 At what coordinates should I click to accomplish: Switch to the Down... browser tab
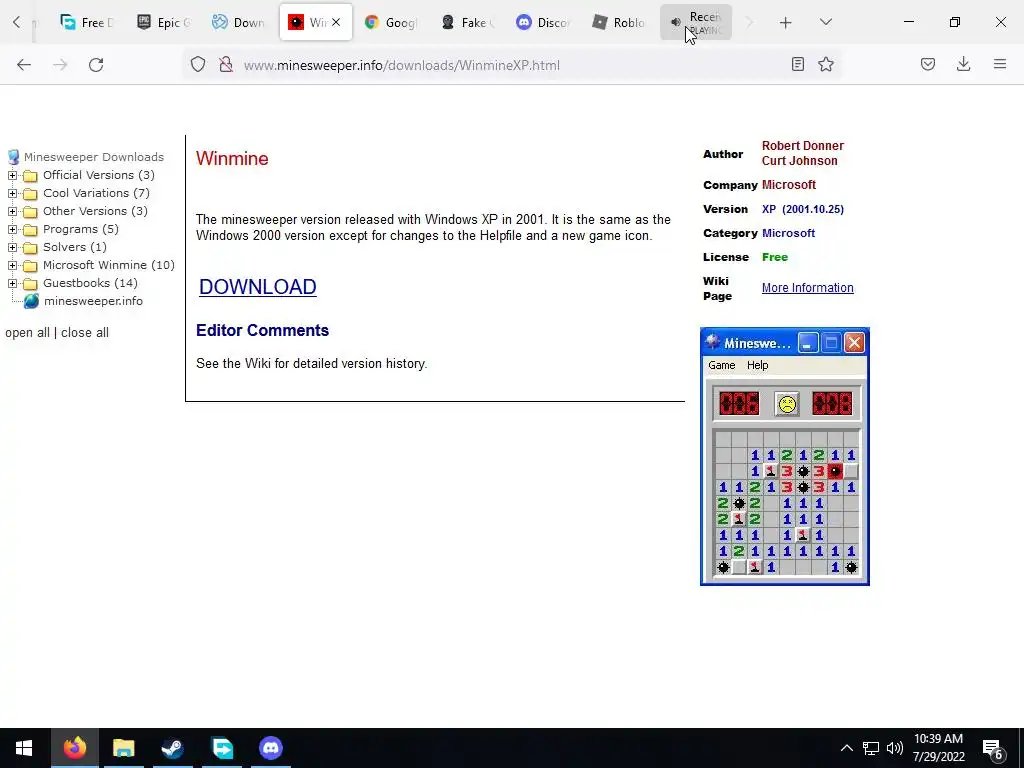[239, 22]
